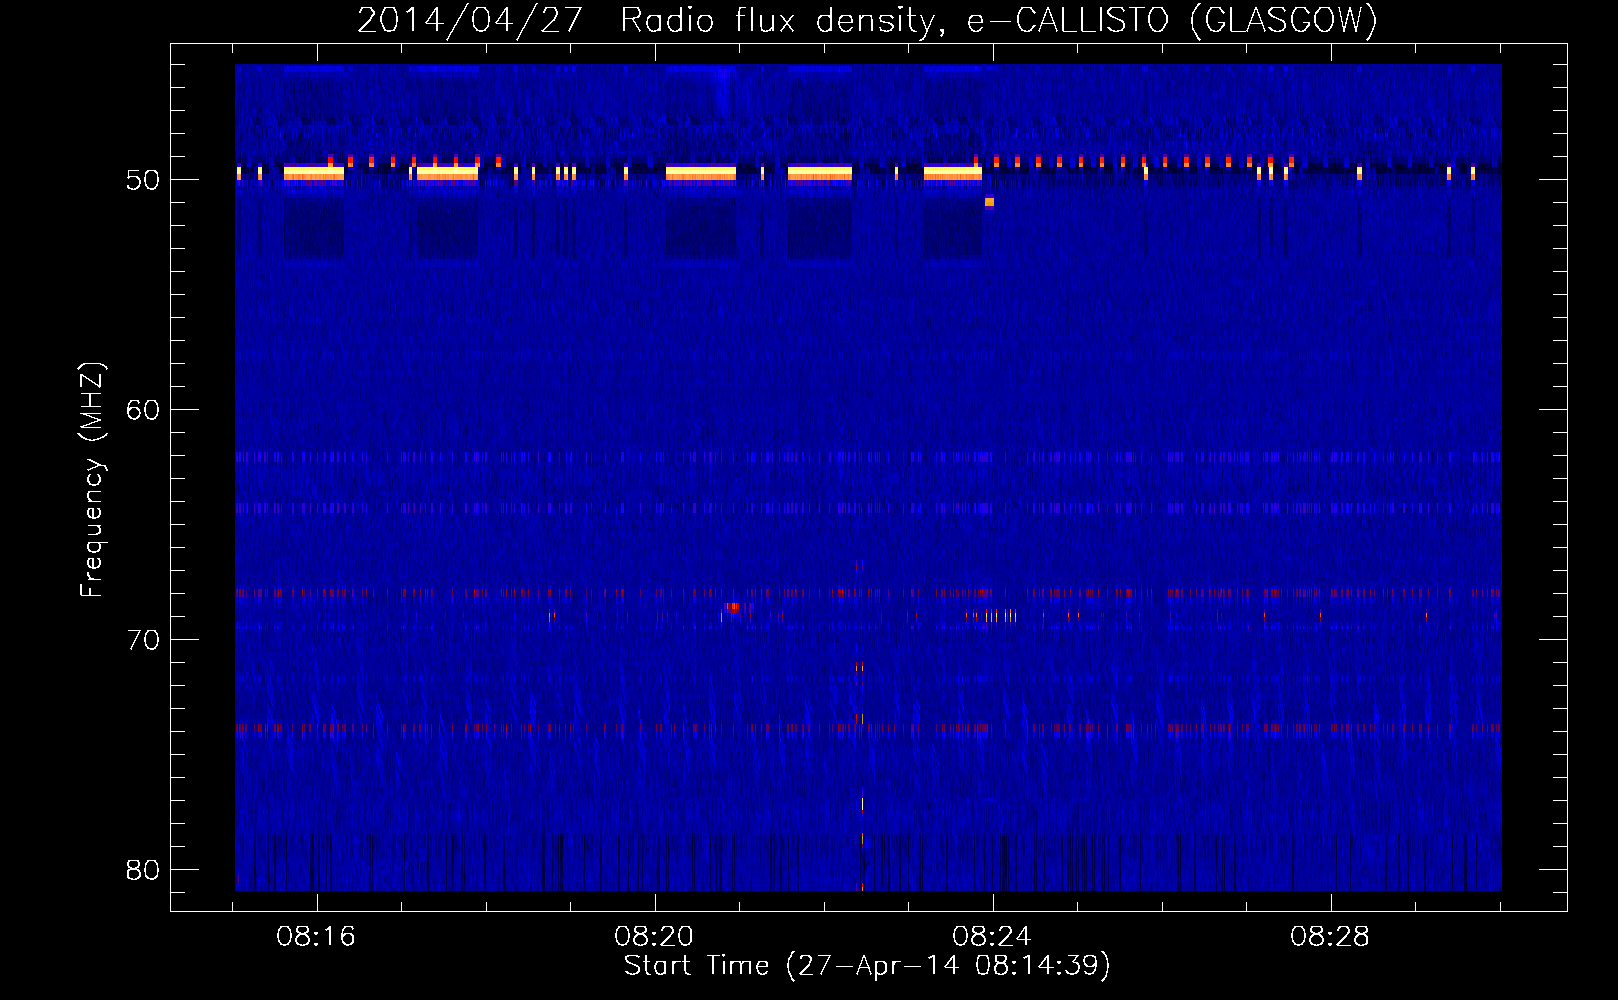
Task: Click the "70" frequency tick label
Action: pyautogui.click(x=143, y=640)
